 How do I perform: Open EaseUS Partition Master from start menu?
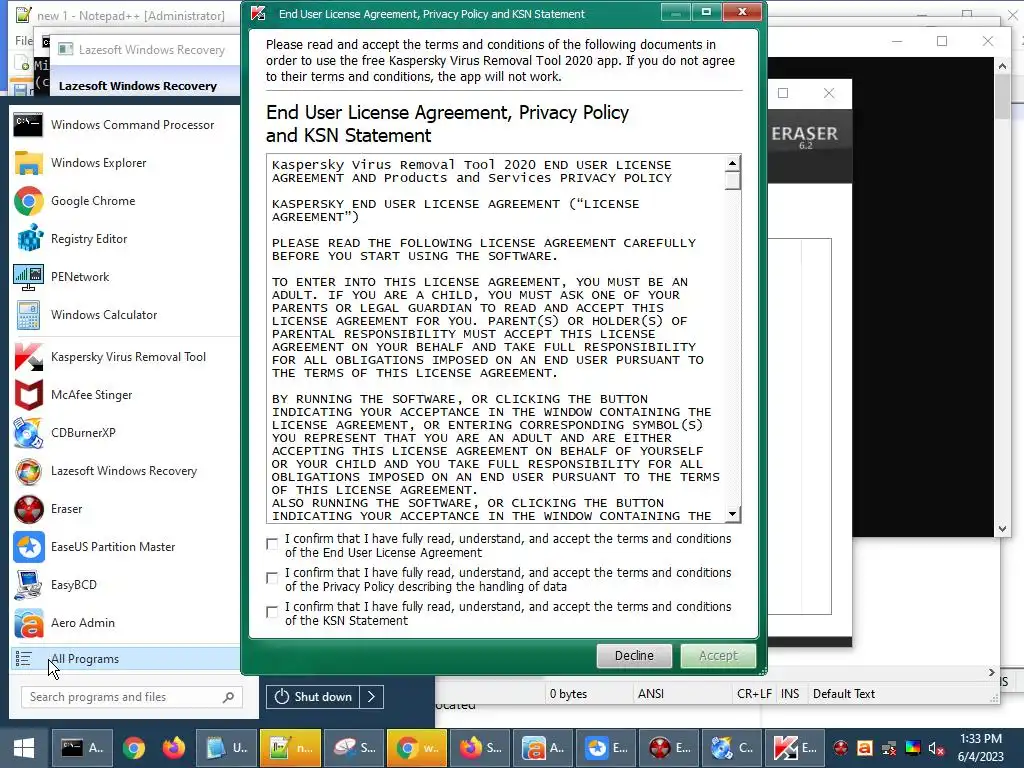coord(125,547)
